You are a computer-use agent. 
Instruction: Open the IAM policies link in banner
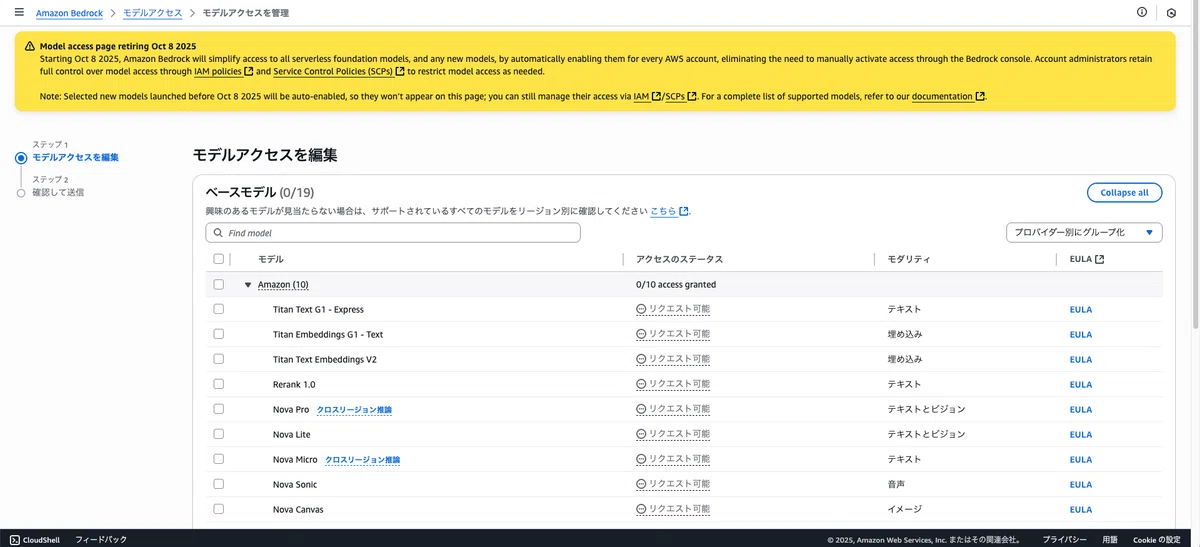click(x=223, y=71)
